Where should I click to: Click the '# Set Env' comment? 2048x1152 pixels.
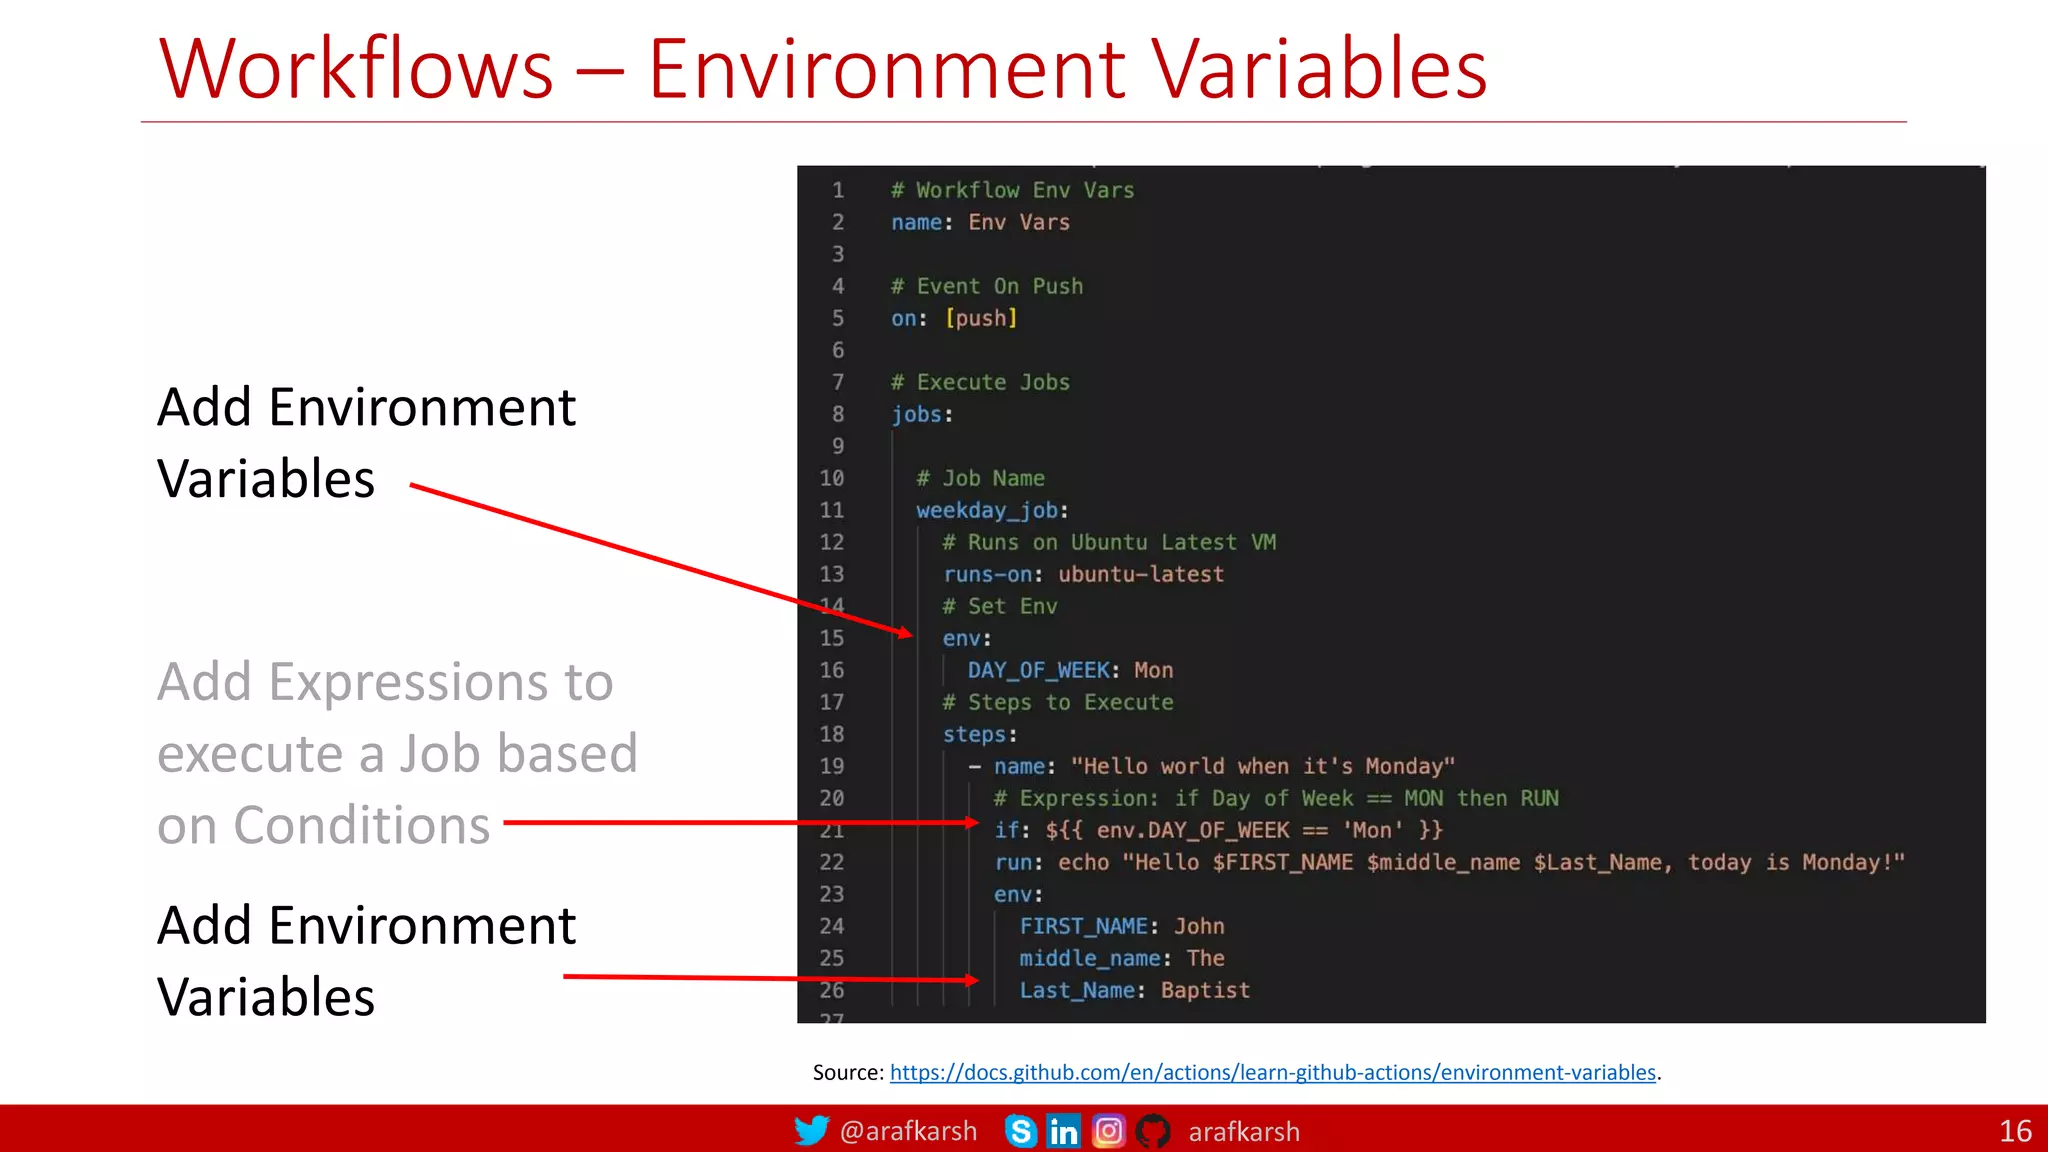999,606
